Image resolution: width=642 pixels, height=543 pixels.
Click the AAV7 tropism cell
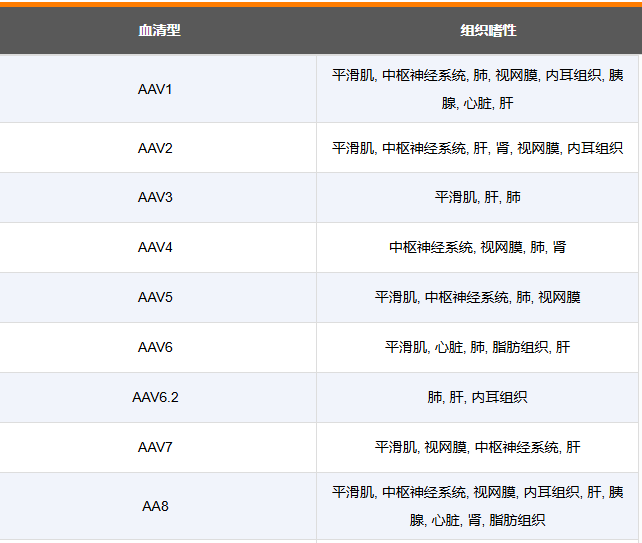477,447
